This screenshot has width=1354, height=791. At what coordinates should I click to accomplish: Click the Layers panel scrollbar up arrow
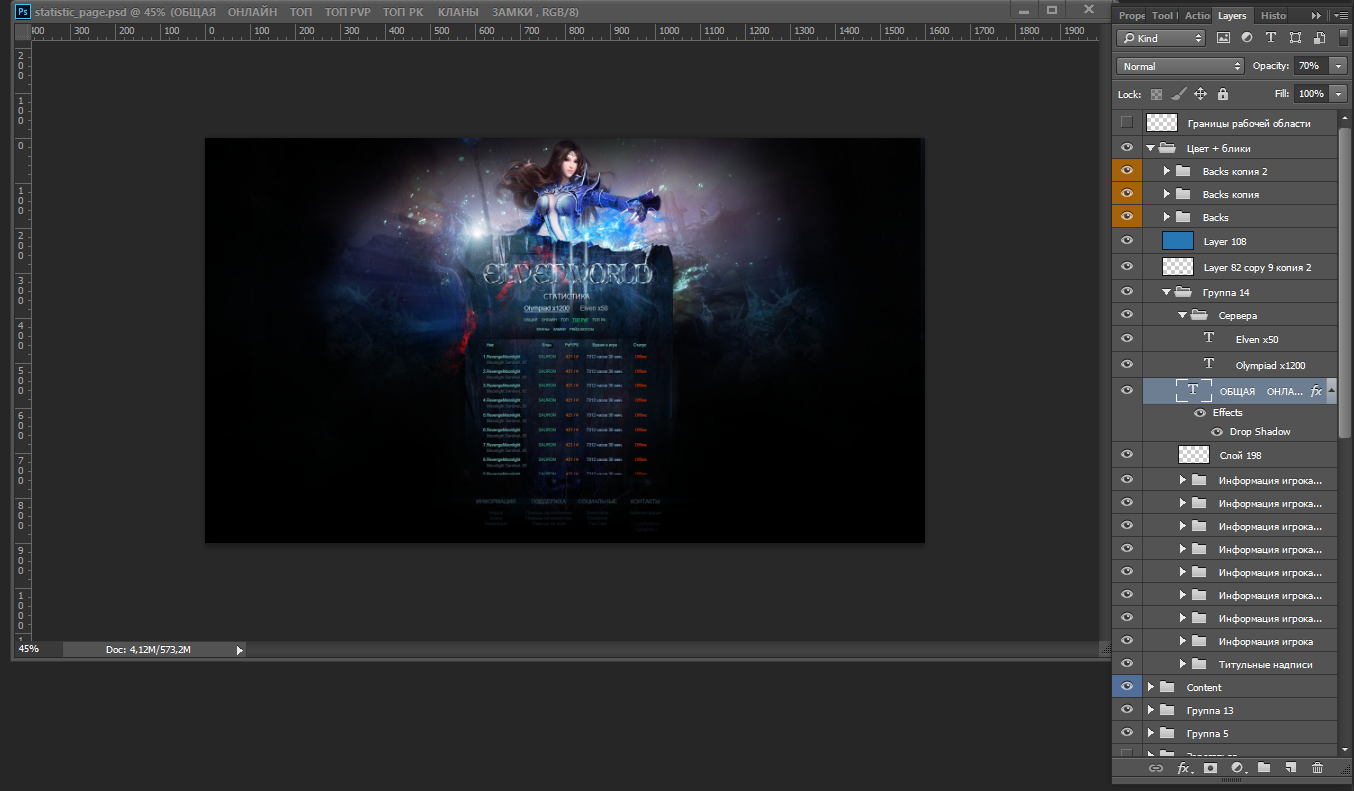click(x=1344, y=116)
